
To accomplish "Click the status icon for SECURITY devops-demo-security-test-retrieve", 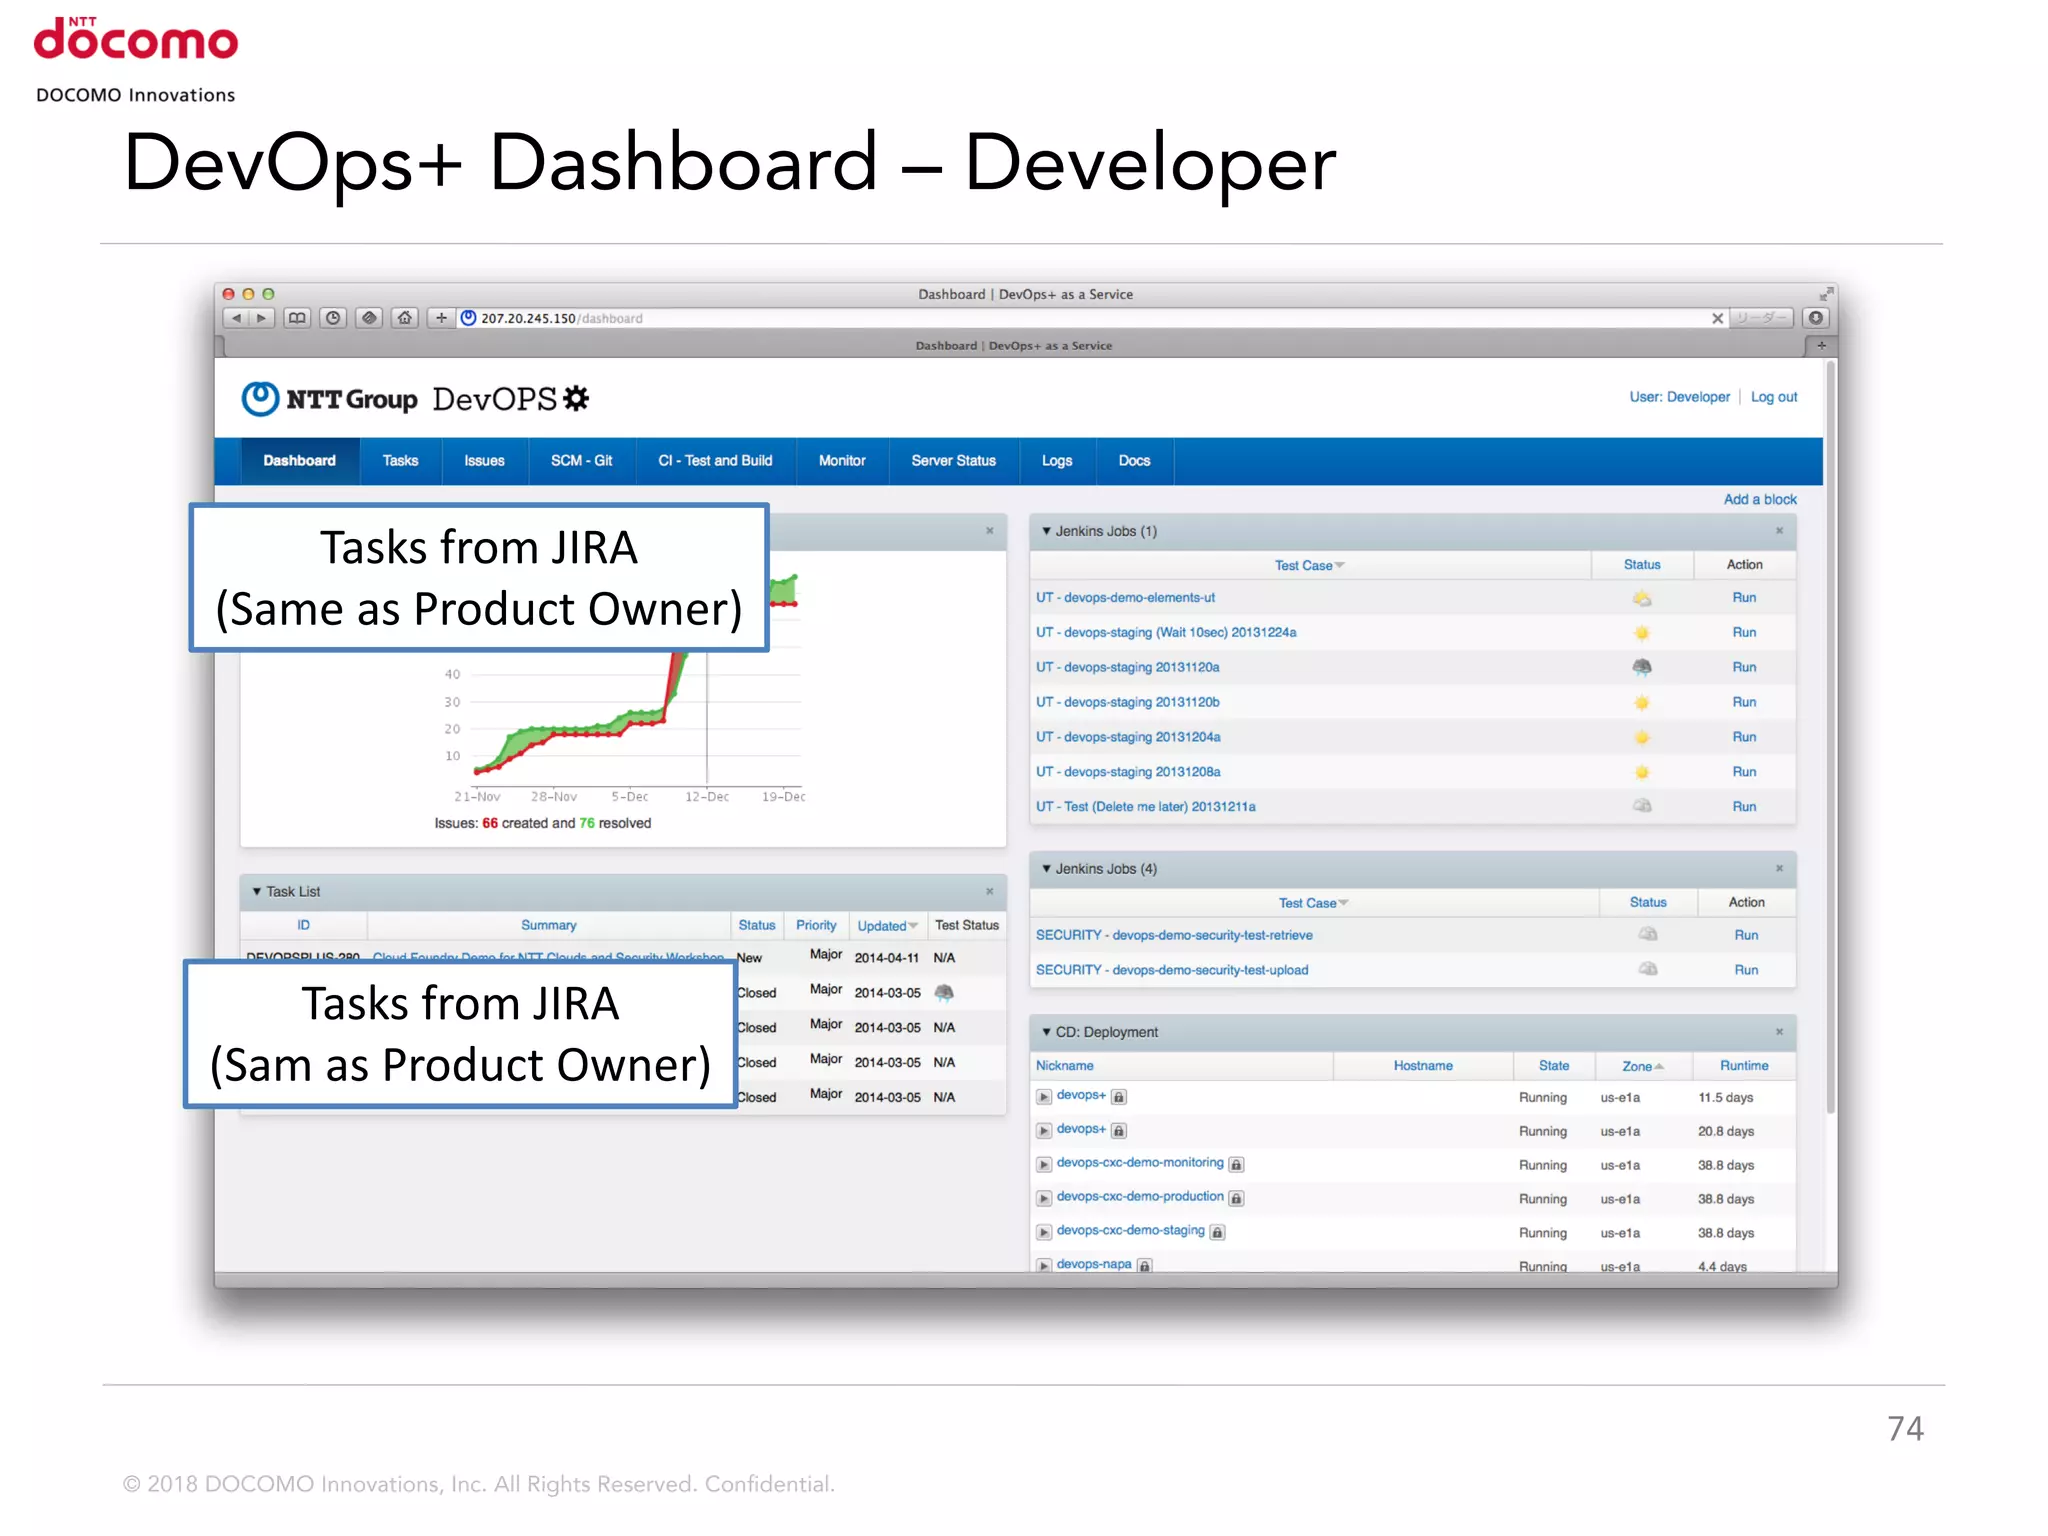I will click(1647, 934).
